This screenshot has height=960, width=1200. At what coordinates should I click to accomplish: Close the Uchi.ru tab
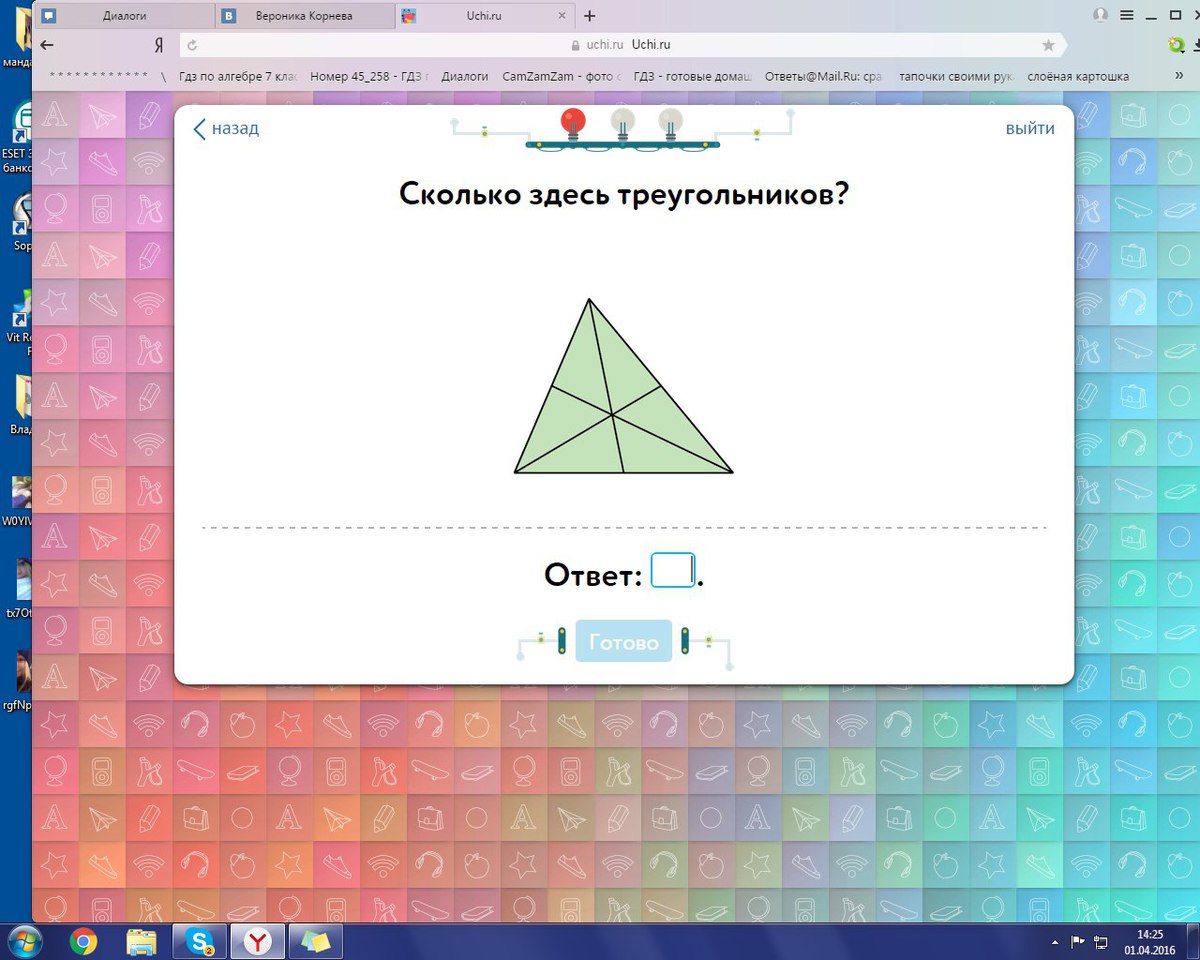coord(561,16)
